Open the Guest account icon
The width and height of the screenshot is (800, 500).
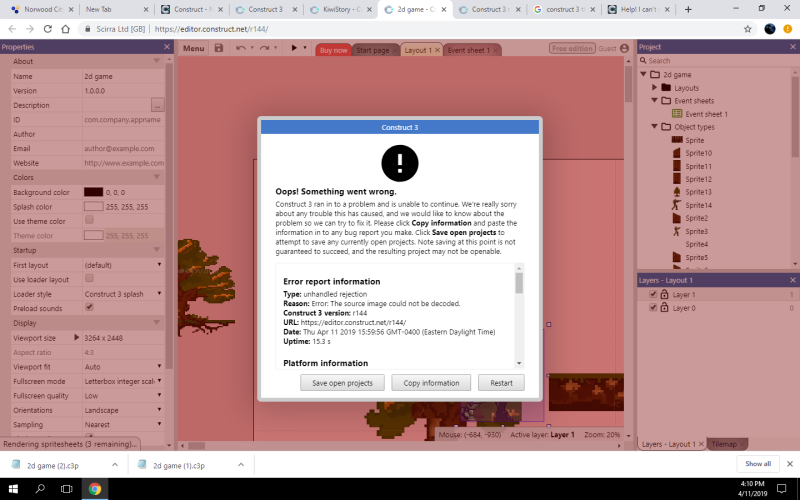[x=624, y=48]
